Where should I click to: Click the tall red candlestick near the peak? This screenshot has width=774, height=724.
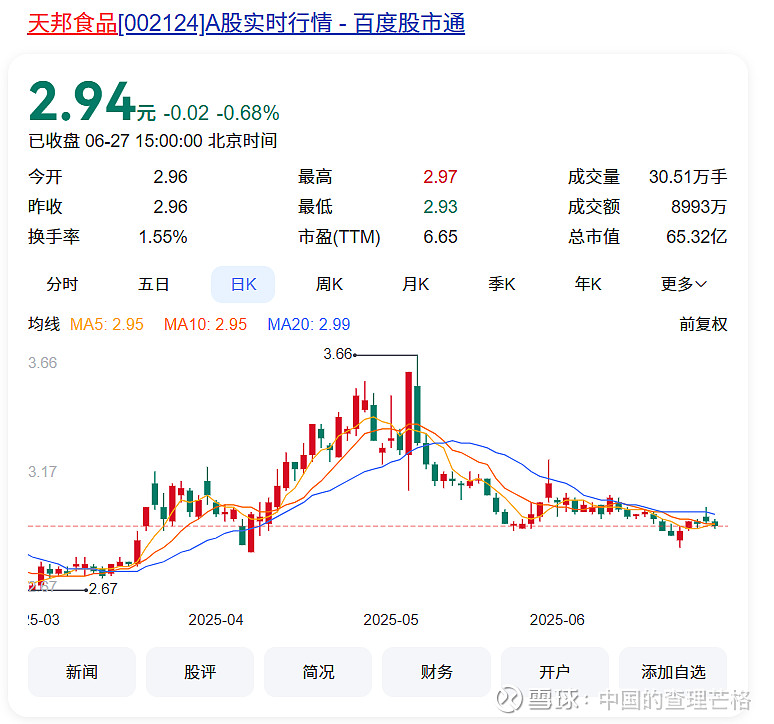click(x=409, y=414)
